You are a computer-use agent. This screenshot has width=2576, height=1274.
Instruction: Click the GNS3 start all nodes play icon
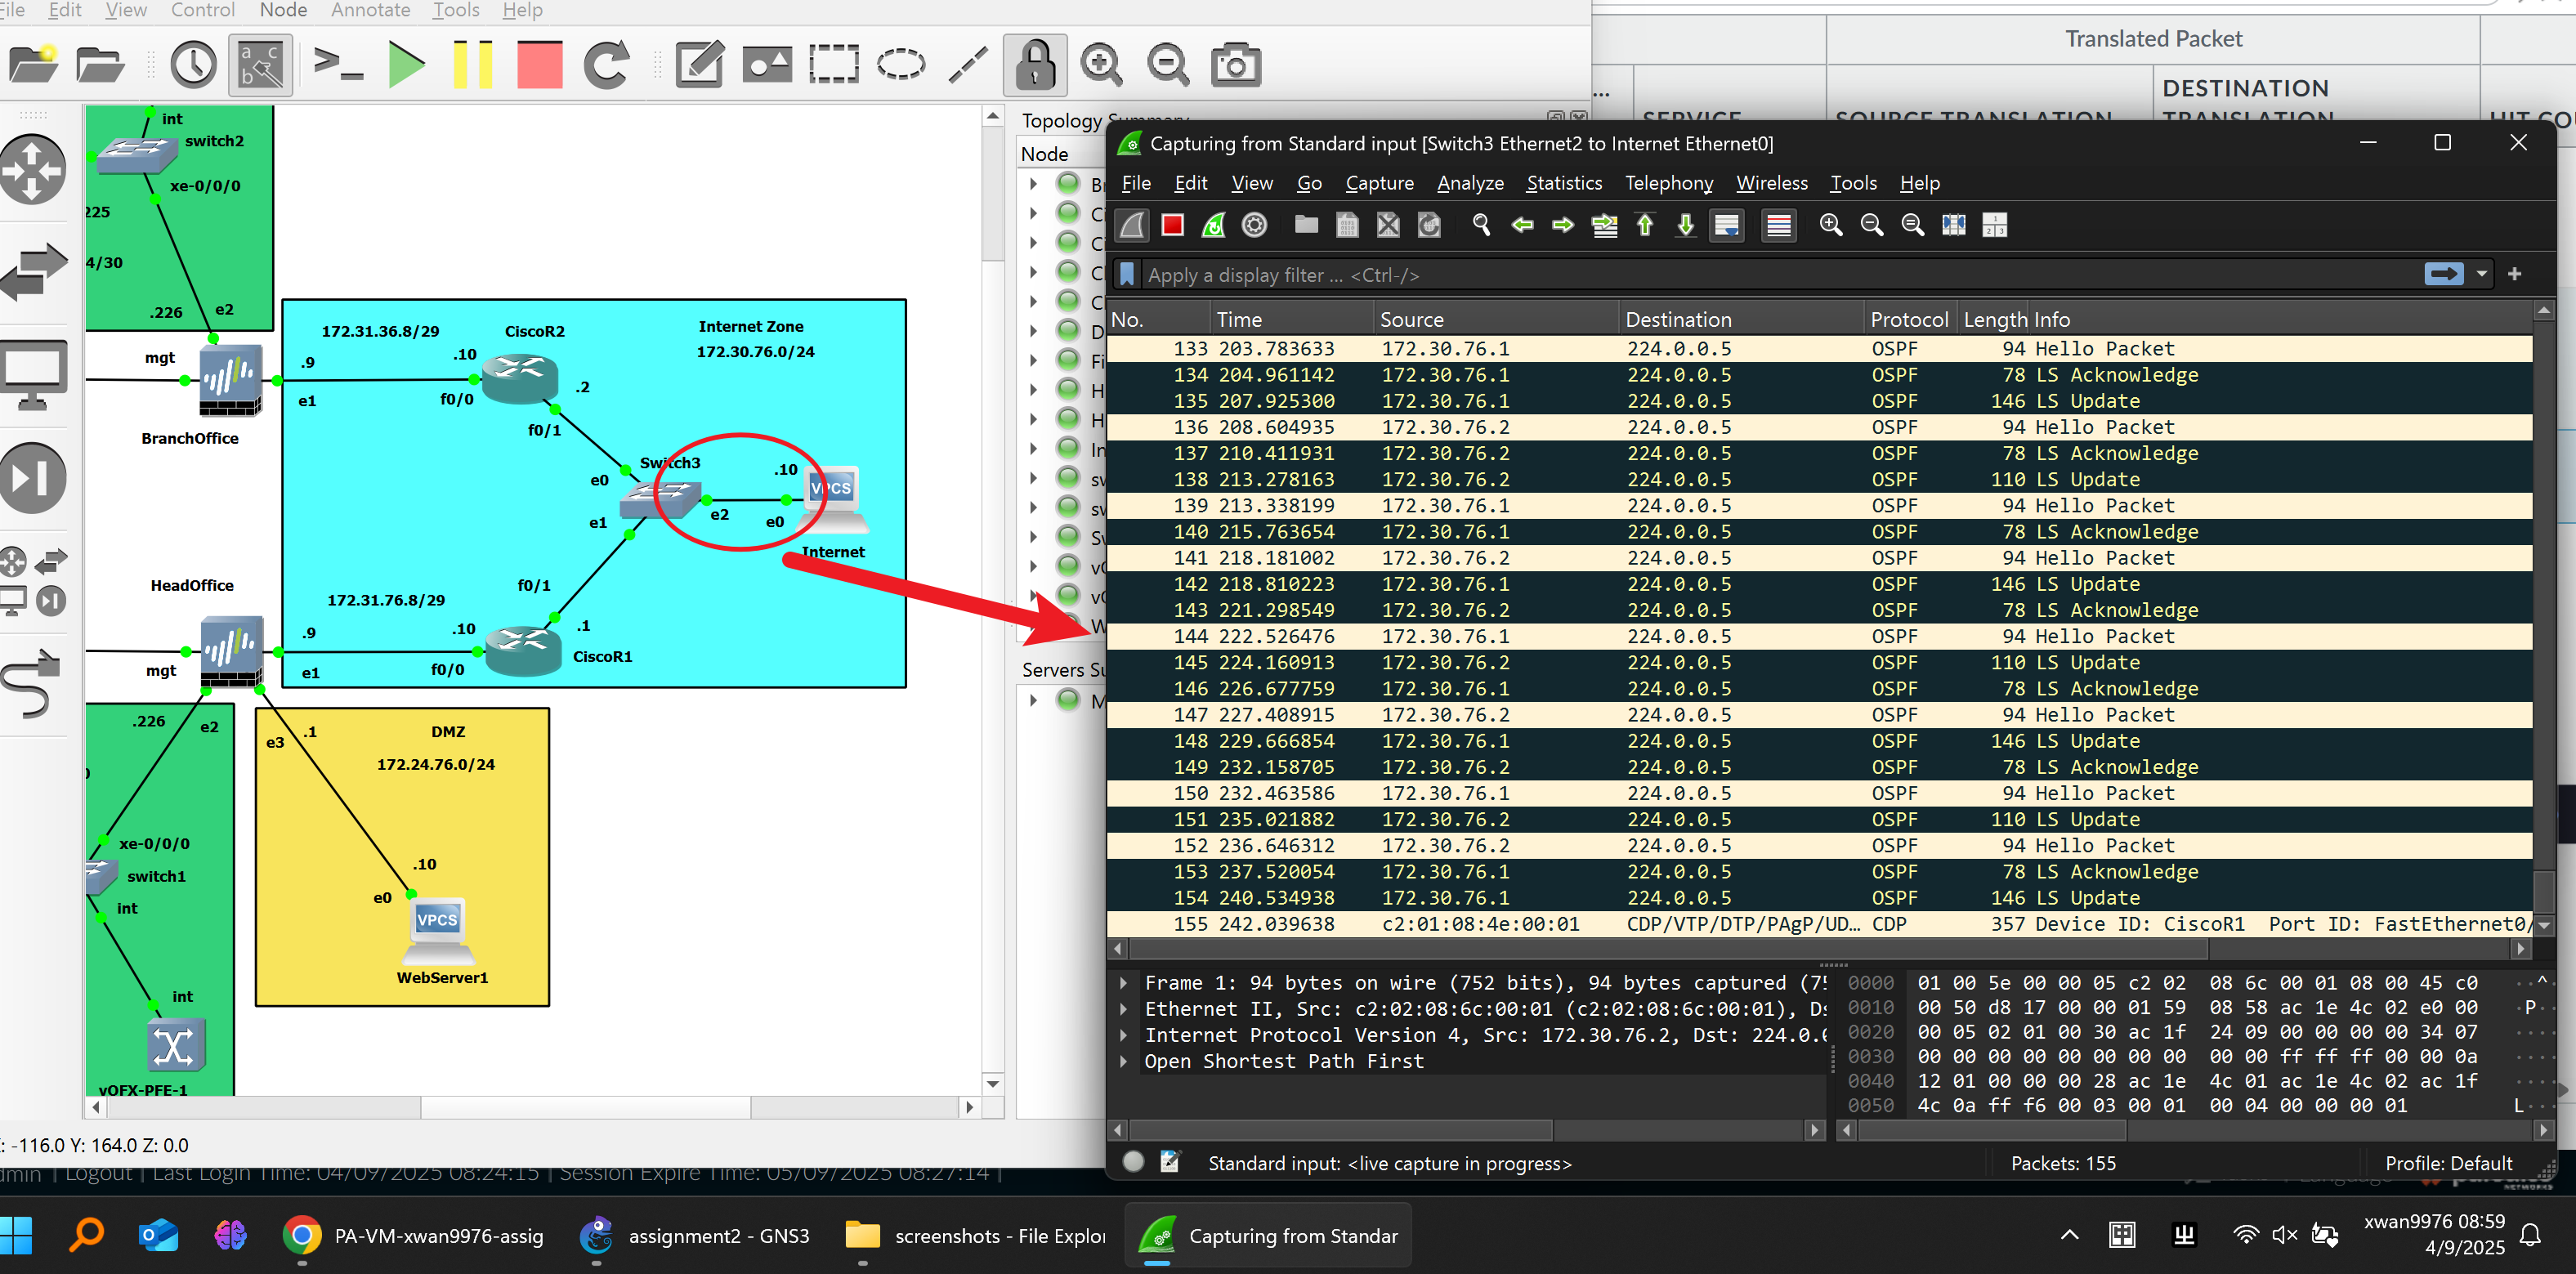pyautogui.click(x=406, y=66)
